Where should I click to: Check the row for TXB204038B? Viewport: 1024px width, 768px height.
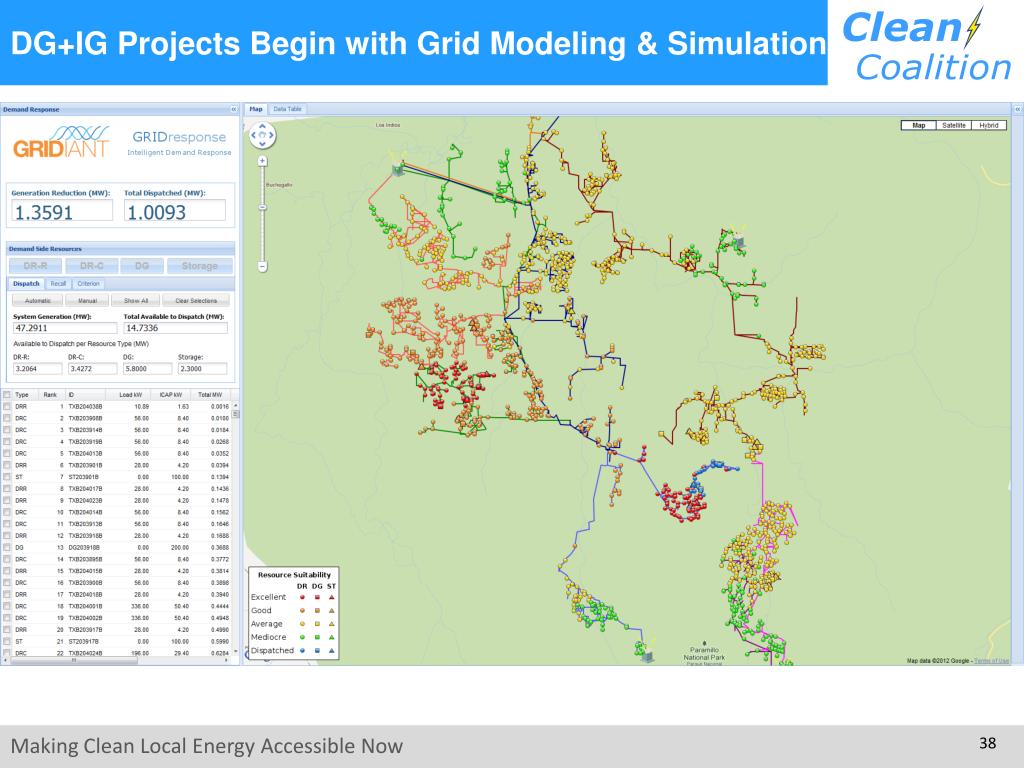(x=7, y=406)
